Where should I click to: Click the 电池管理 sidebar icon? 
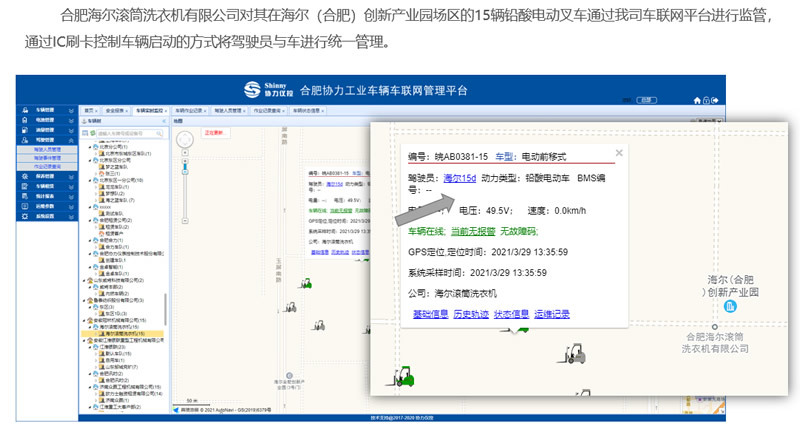point(25,120)
